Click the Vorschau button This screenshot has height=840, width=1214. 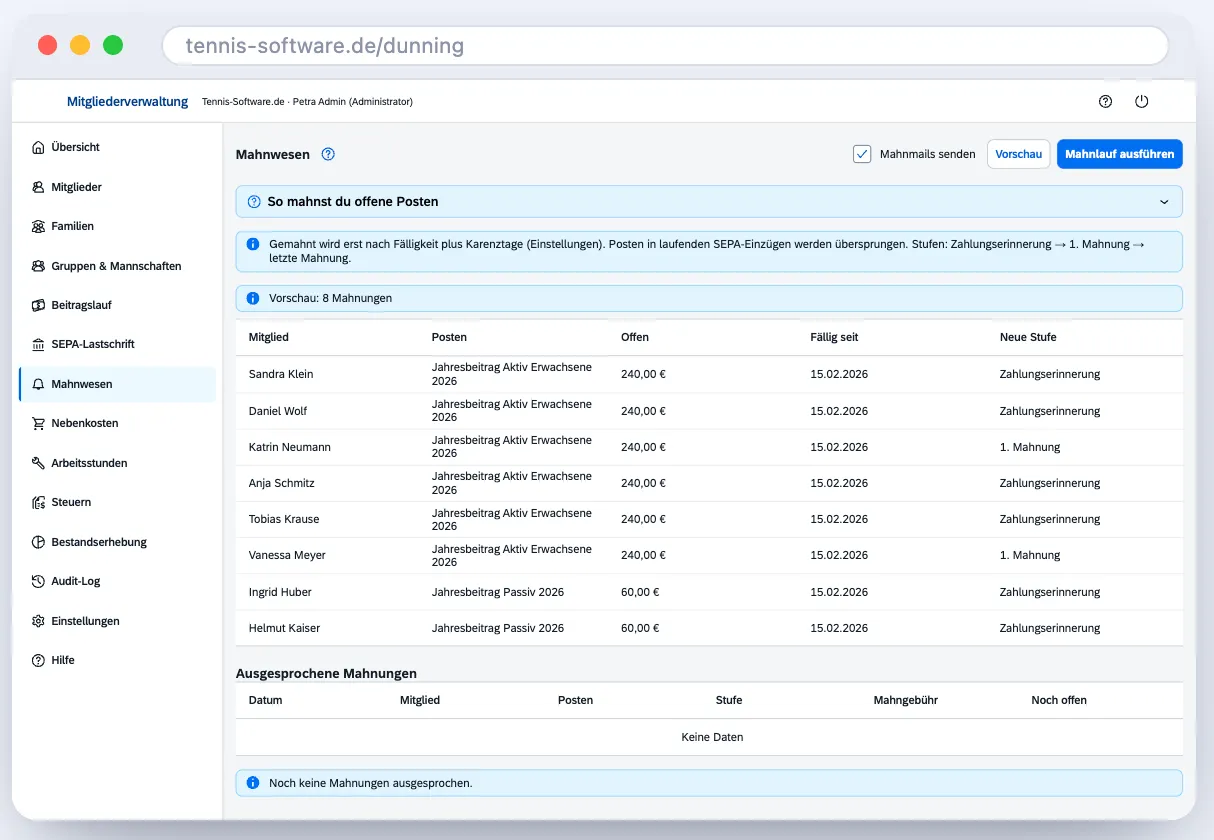coord(1019,154)
